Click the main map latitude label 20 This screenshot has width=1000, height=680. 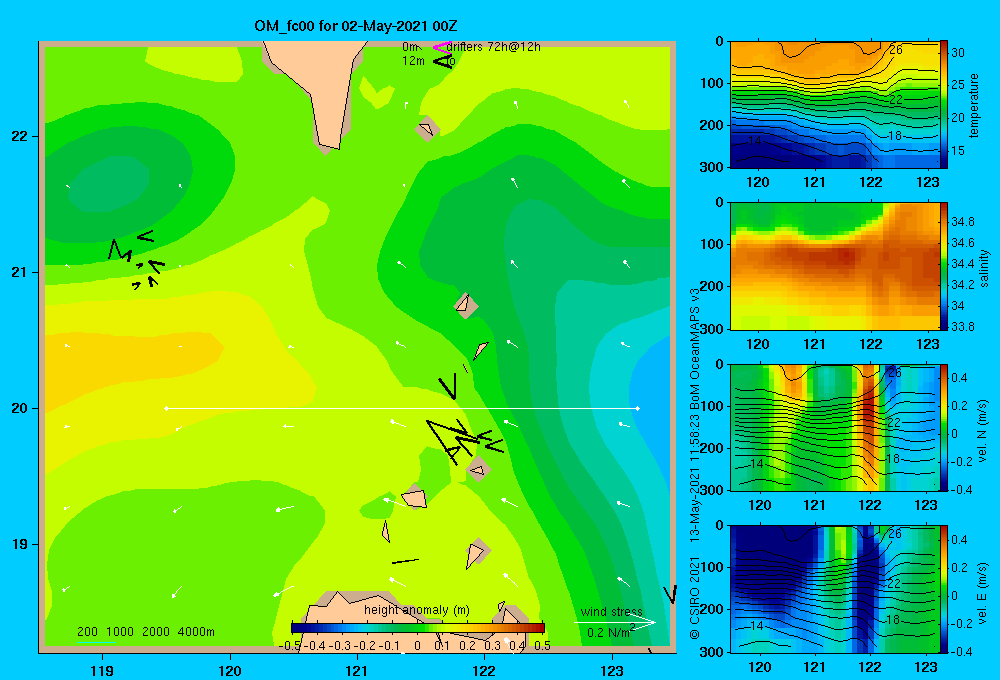coord(20,408)
